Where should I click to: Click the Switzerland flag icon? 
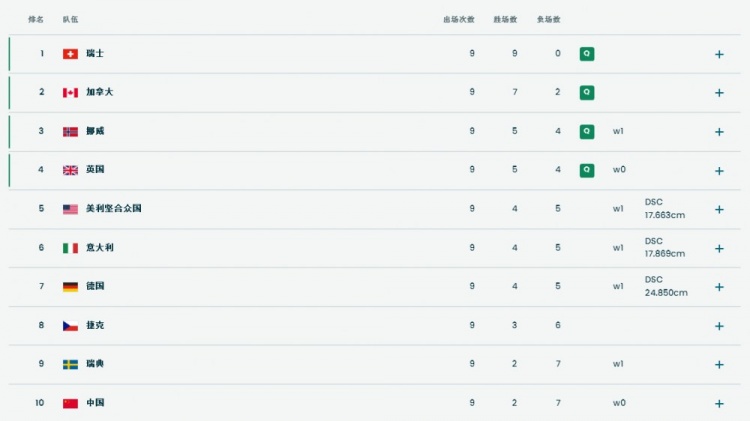pyautogui.click(x=70, y=54)
